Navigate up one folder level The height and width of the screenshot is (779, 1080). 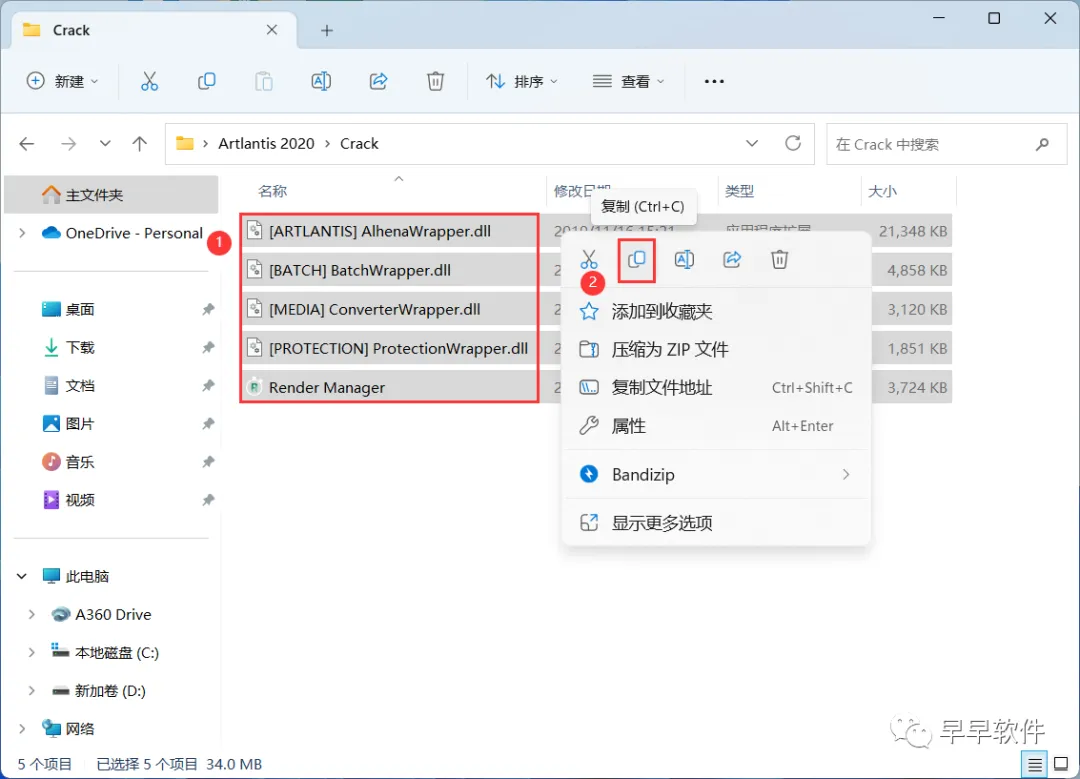click(x=139, y=144)
